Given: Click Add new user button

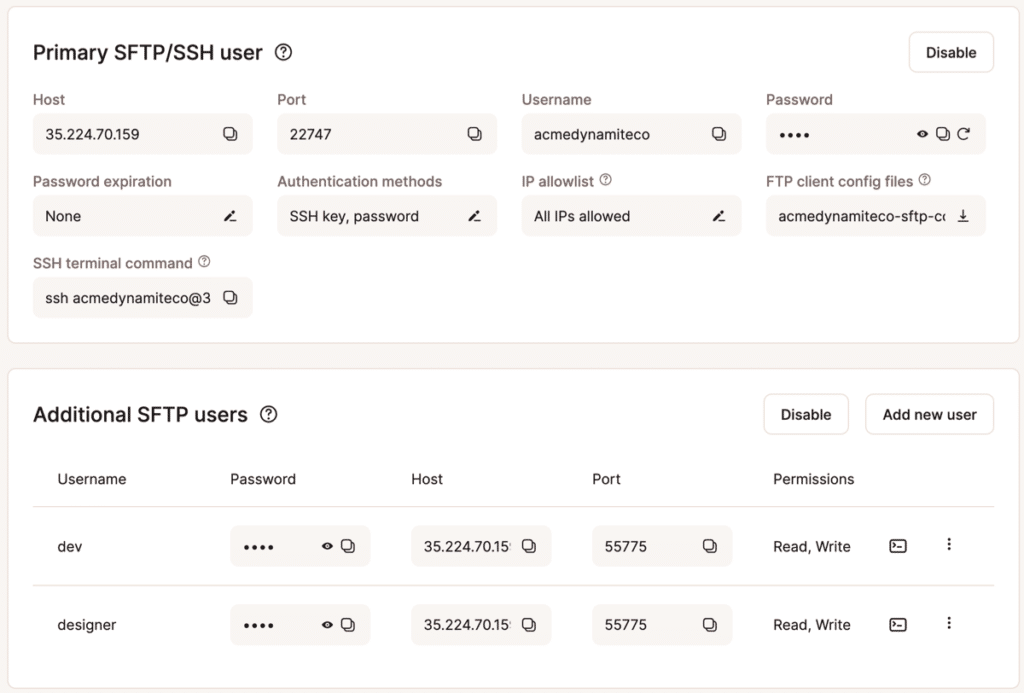Looking at the screenshot, I should pos(929,414).
